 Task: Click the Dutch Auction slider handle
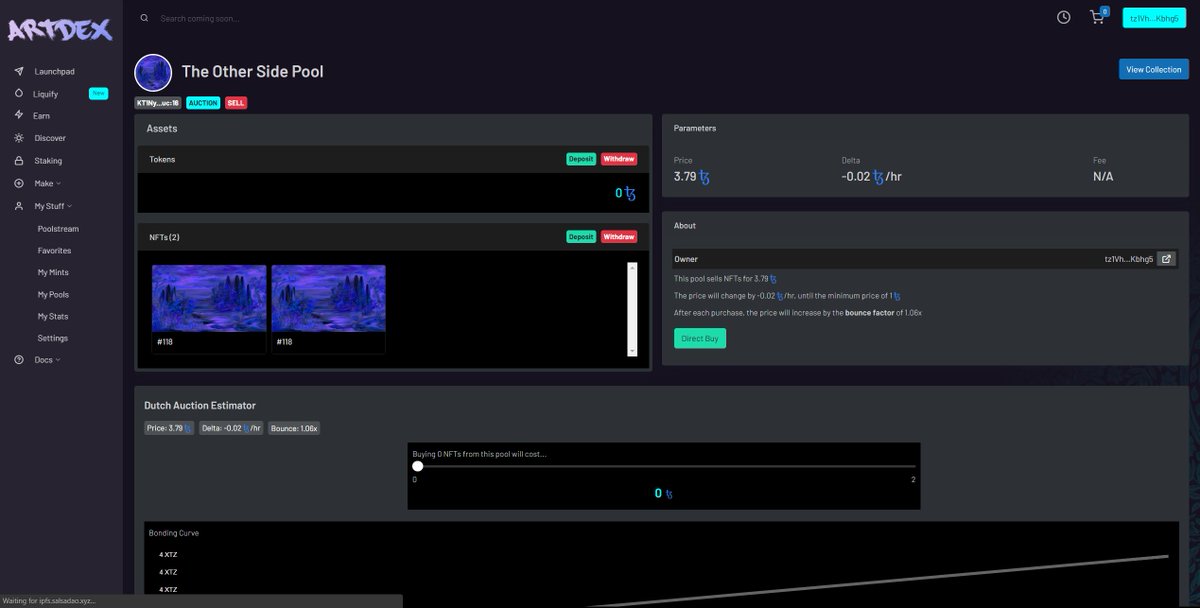[x=418, y=466]
